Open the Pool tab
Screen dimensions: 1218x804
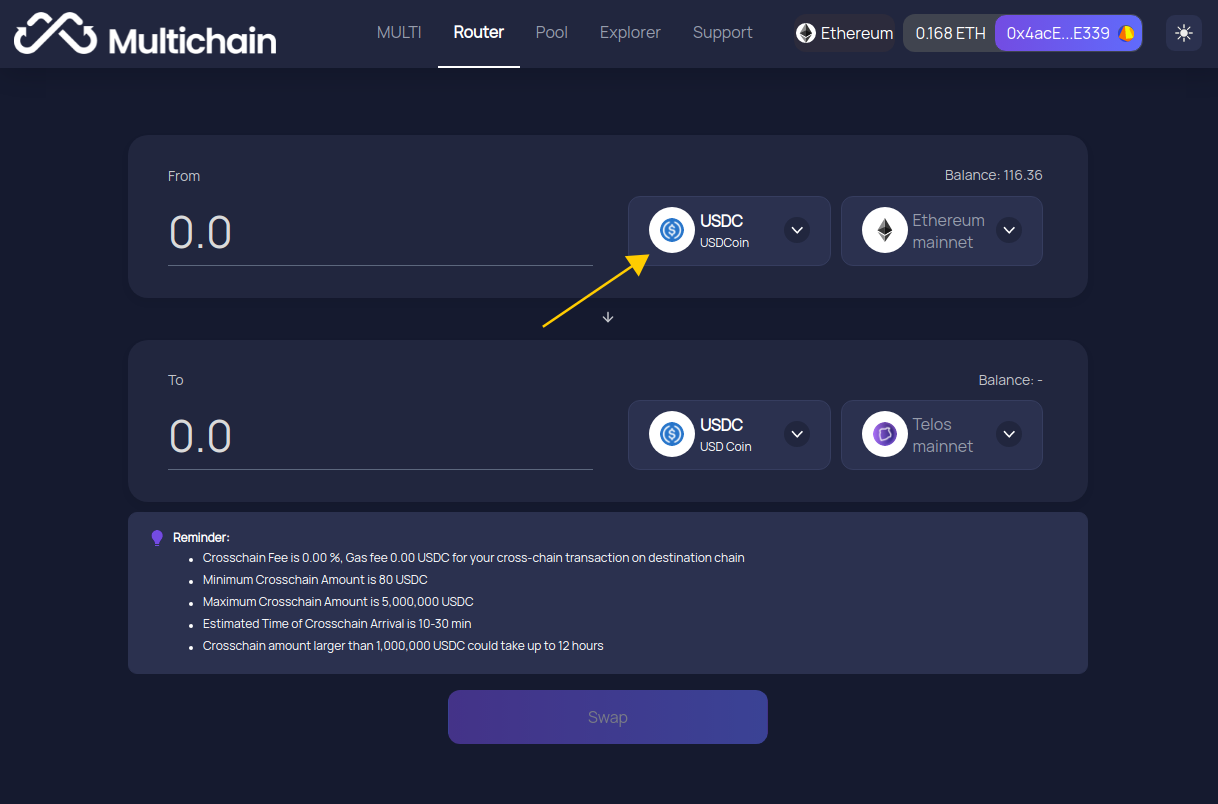pos(552,32)
